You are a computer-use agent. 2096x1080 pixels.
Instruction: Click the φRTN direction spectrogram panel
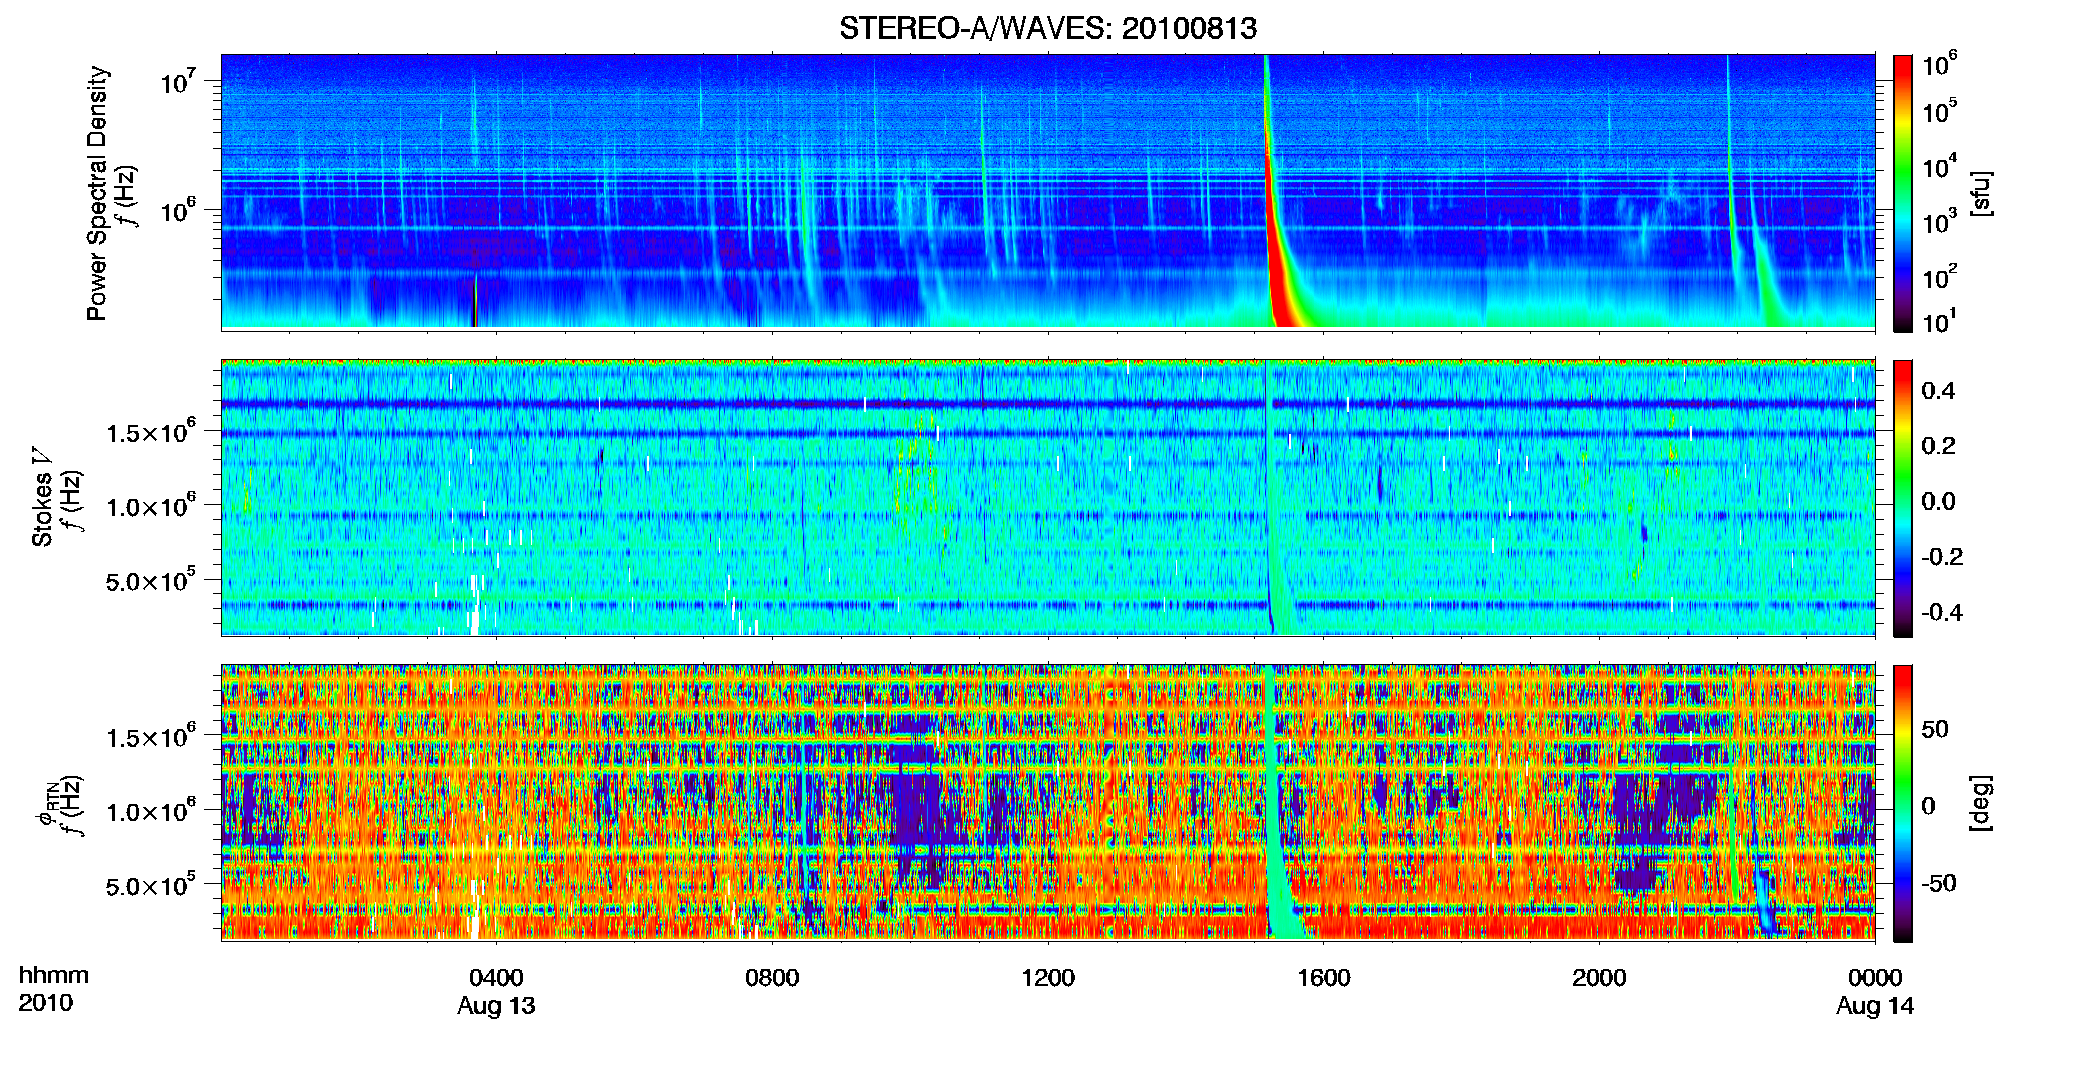[x=1048, y=803]
